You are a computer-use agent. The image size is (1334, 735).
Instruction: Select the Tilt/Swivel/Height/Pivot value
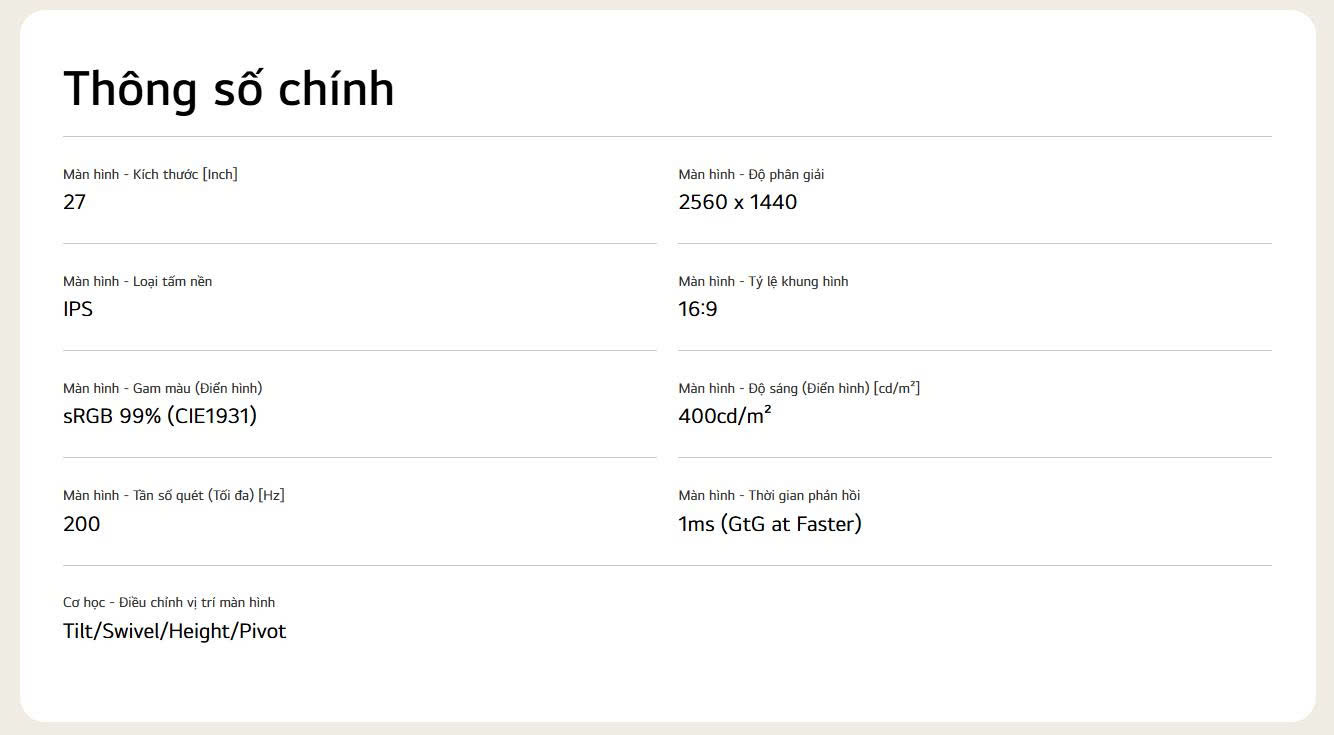(x=174, y=631)
